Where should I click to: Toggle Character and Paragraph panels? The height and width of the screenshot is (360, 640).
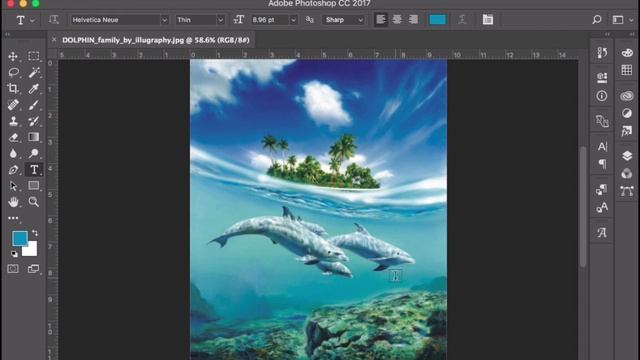488,20
